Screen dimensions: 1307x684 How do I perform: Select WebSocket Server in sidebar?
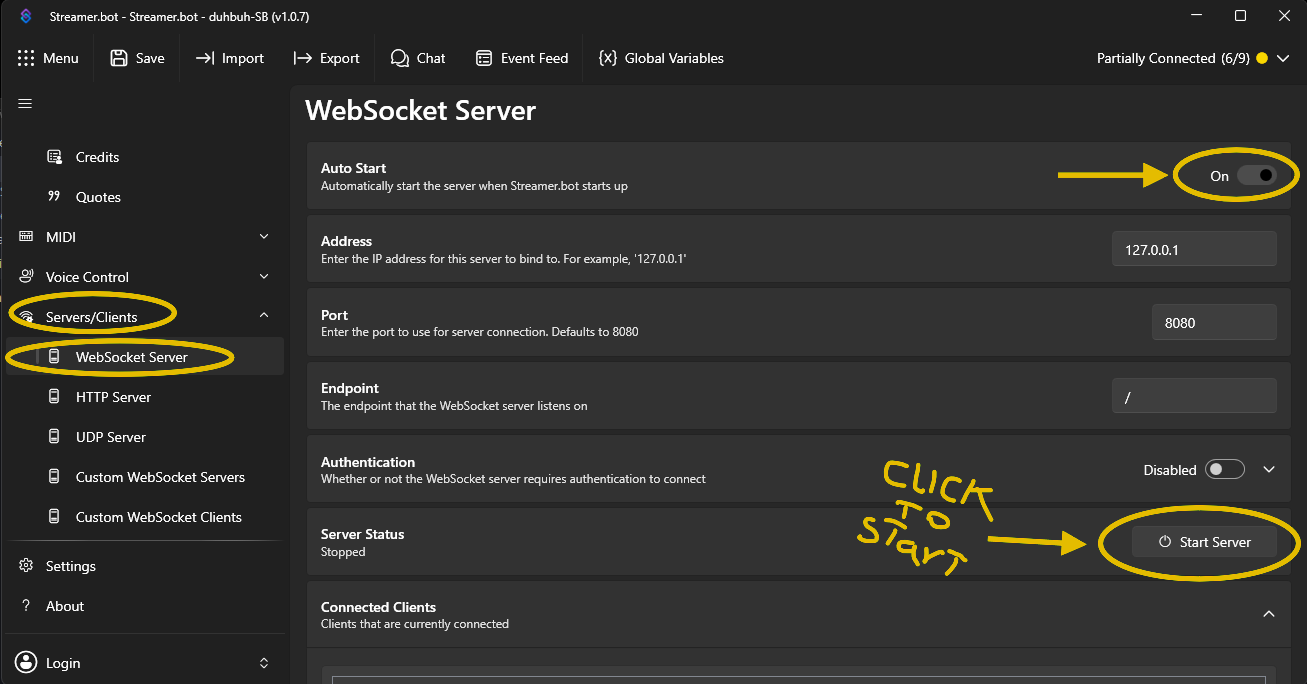[x=146, y=357]
